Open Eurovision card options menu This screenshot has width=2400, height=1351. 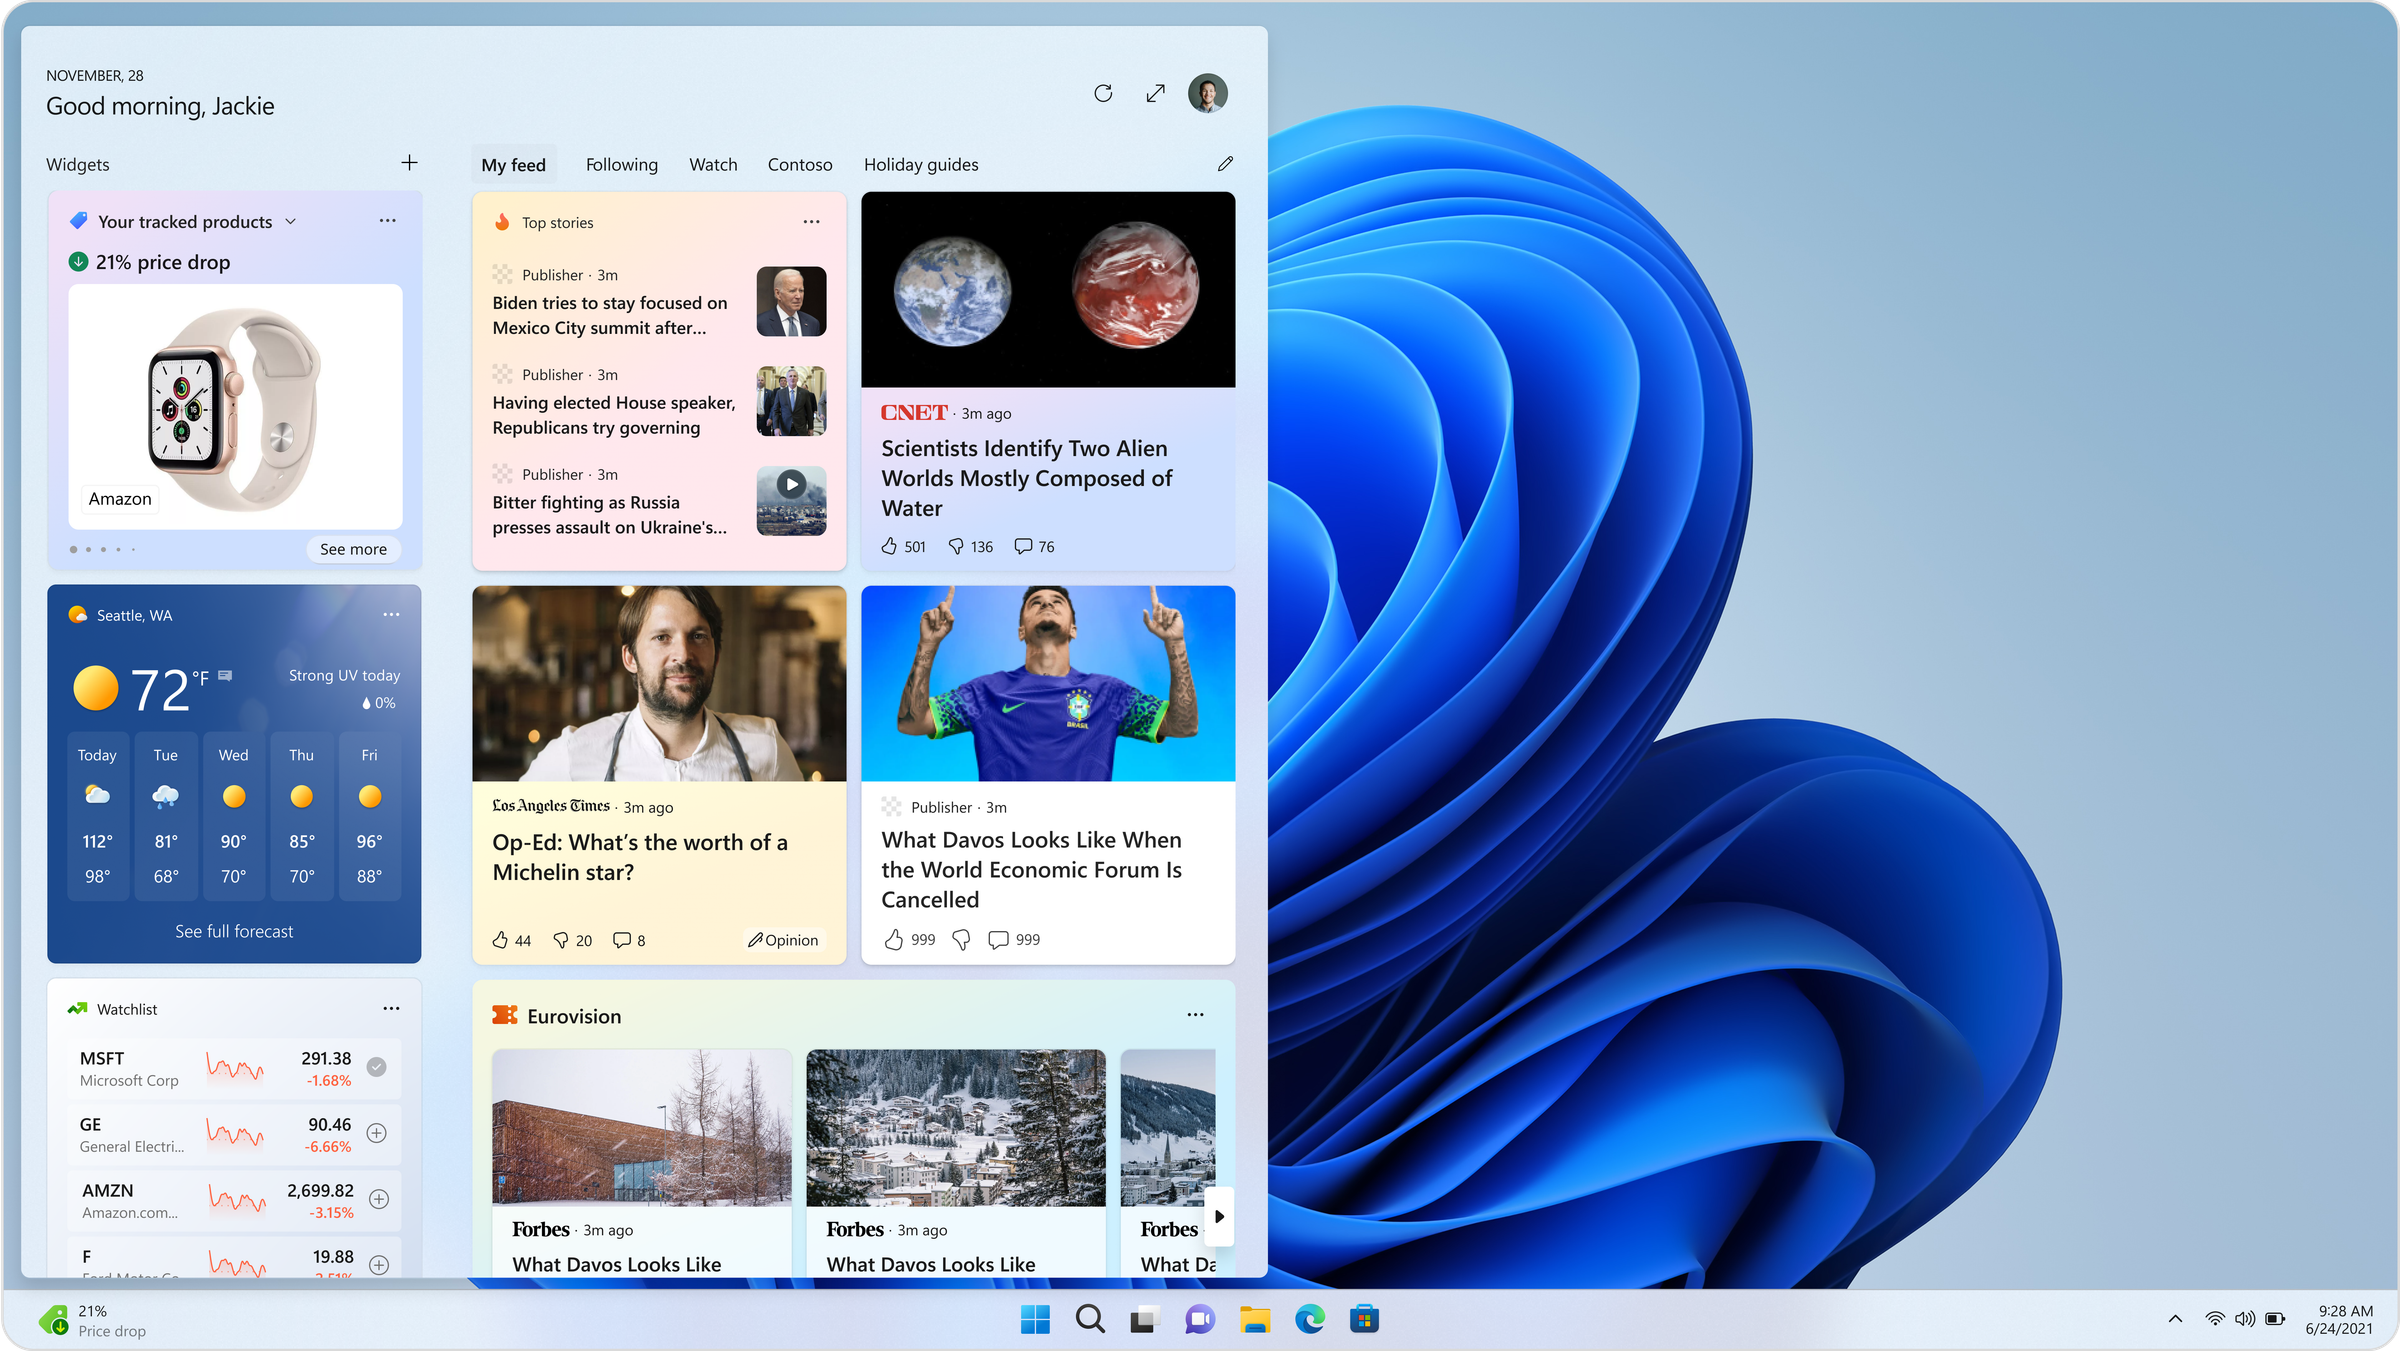1195,1015
